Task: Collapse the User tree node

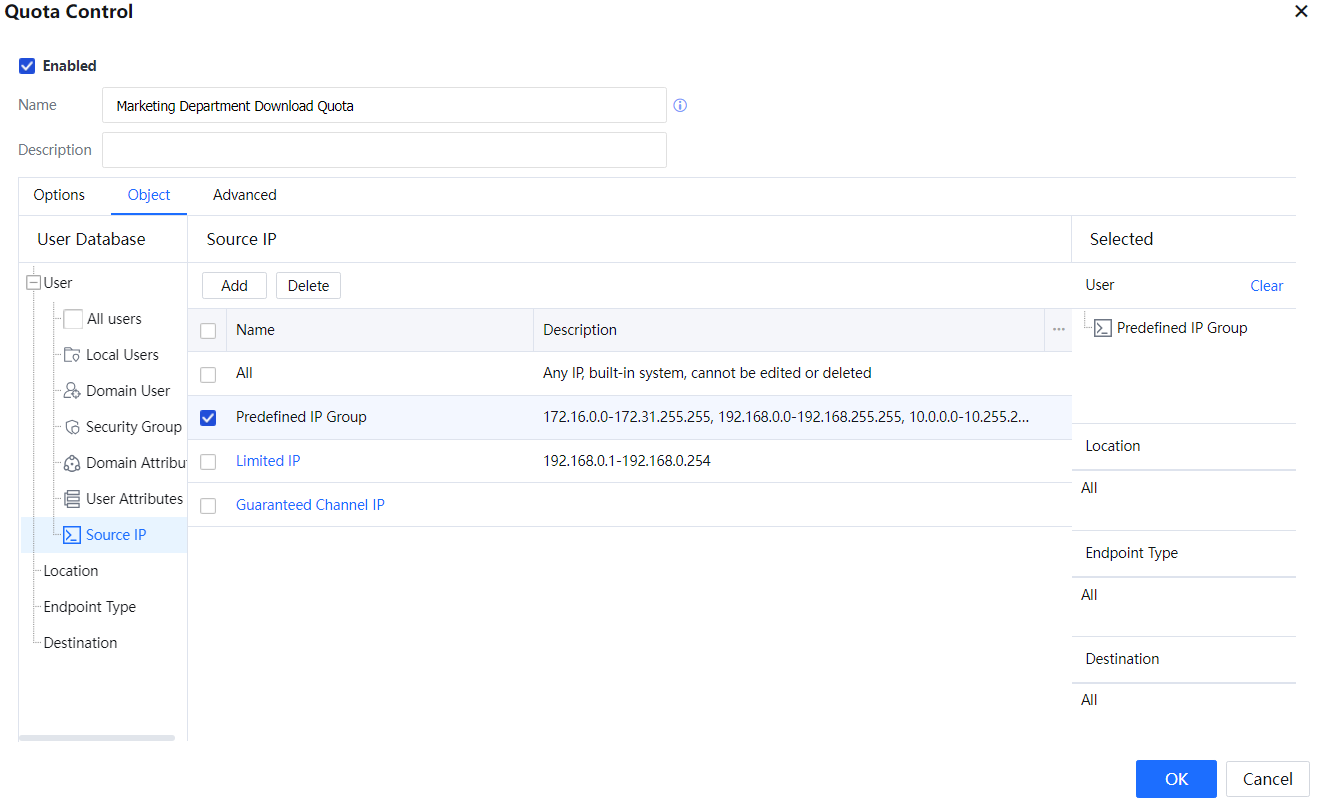Action: point(33,283)
